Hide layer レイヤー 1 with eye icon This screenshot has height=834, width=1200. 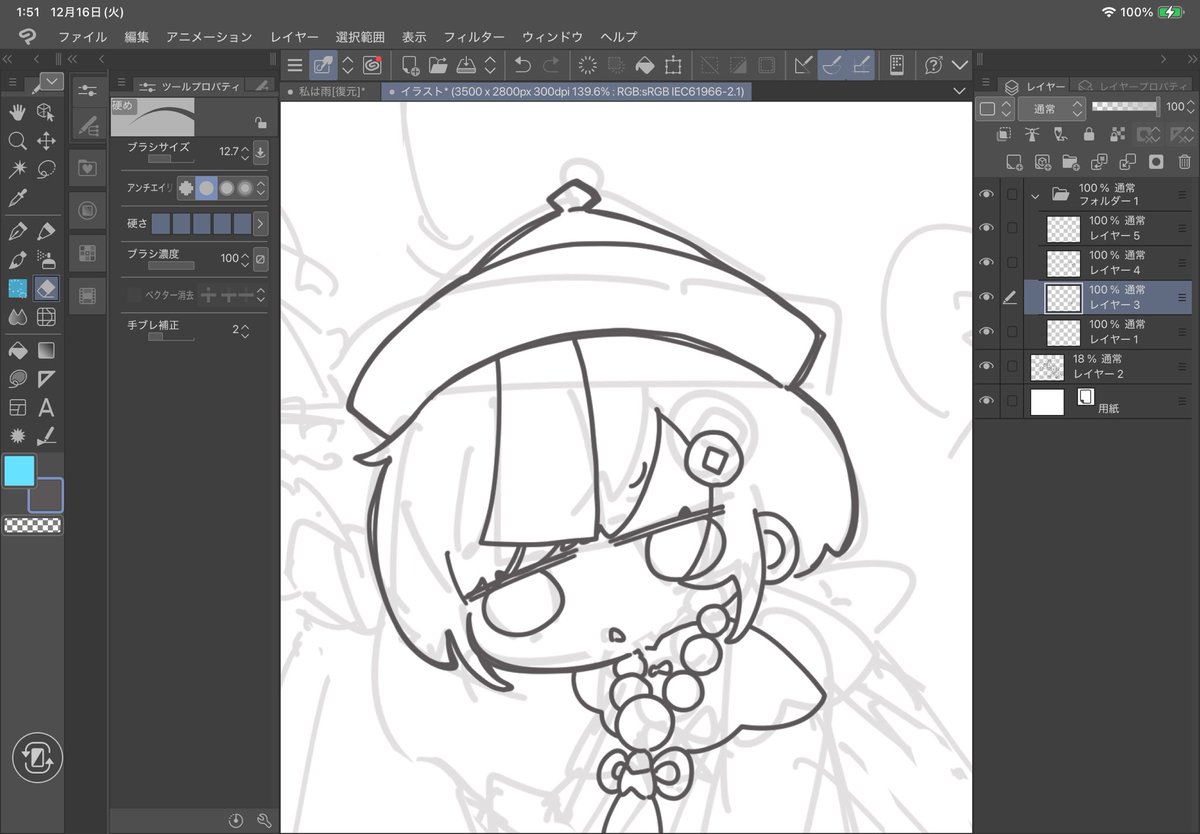coord(987,331)
